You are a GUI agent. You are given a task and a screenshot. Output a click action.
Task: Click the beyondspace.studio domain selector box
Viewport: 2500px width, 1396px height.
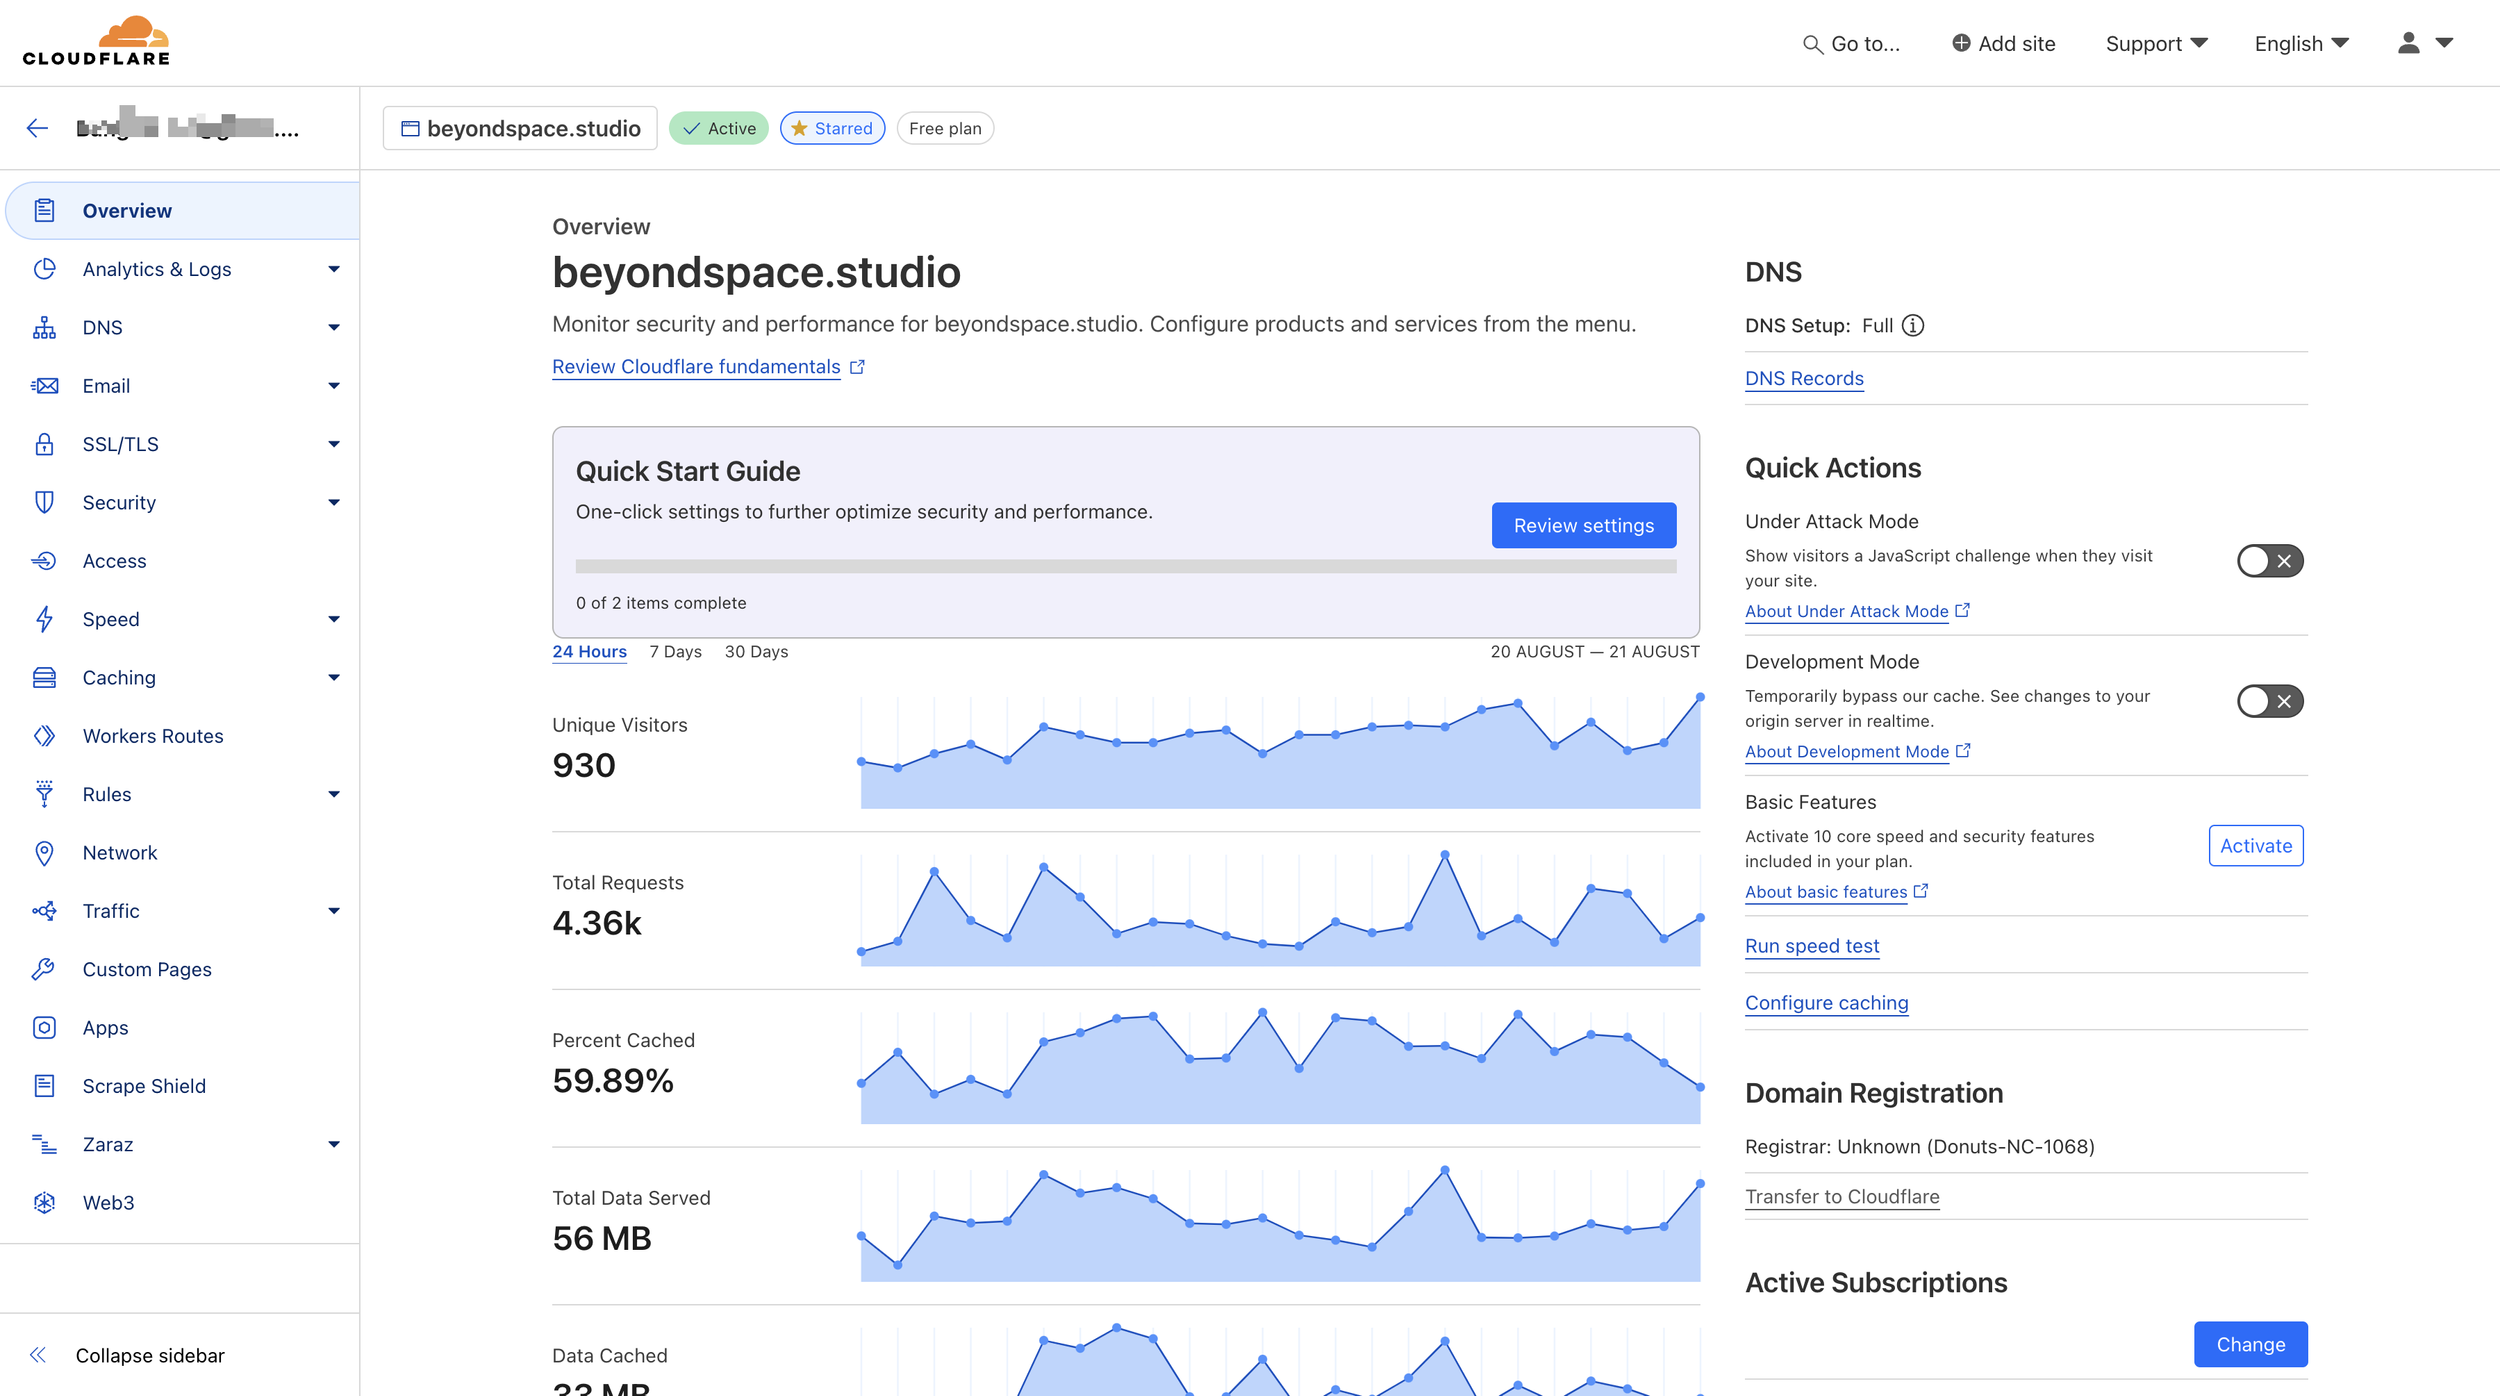(x=520, y=128)
